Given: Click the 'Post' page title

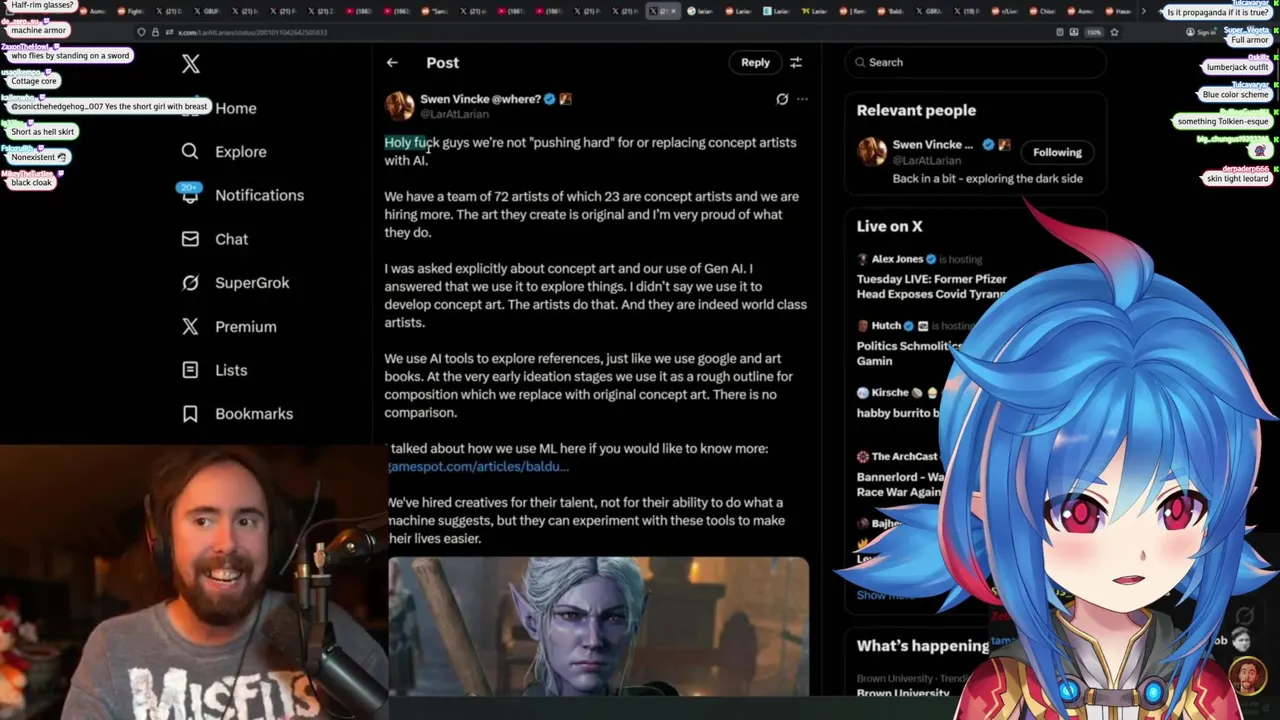Looking at the screenshot, I should [442, 62].
